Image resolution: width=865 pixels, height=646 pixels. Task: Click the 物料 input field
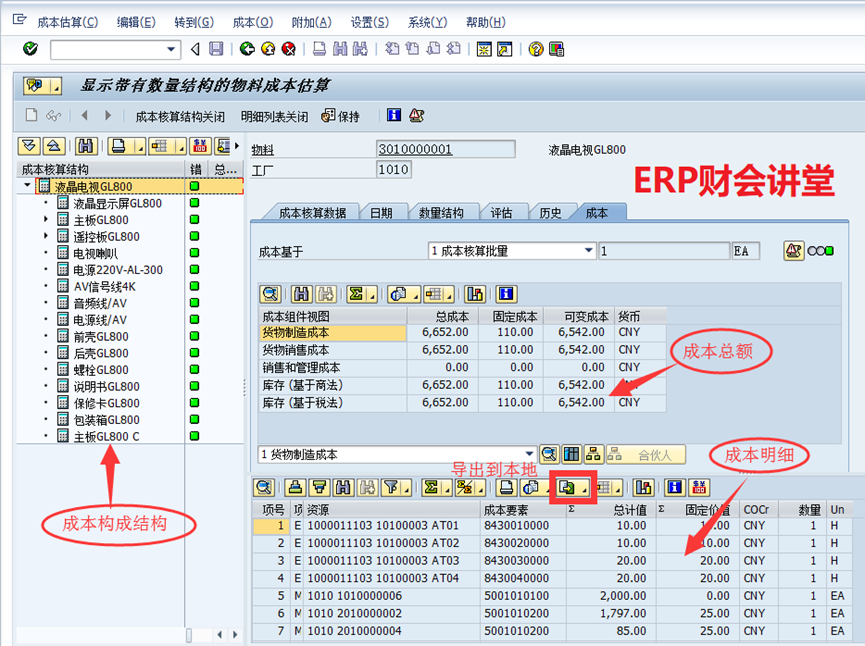pyautogui.click(x=445, y=149)
